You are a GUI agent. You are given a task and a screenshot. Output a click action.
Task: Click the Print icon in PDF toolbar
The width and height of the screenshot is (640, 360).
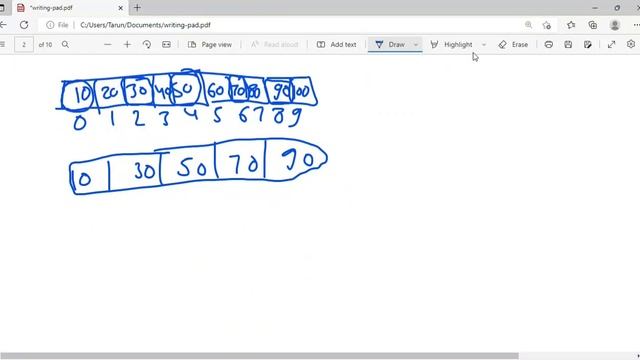[x=549, y=44]
